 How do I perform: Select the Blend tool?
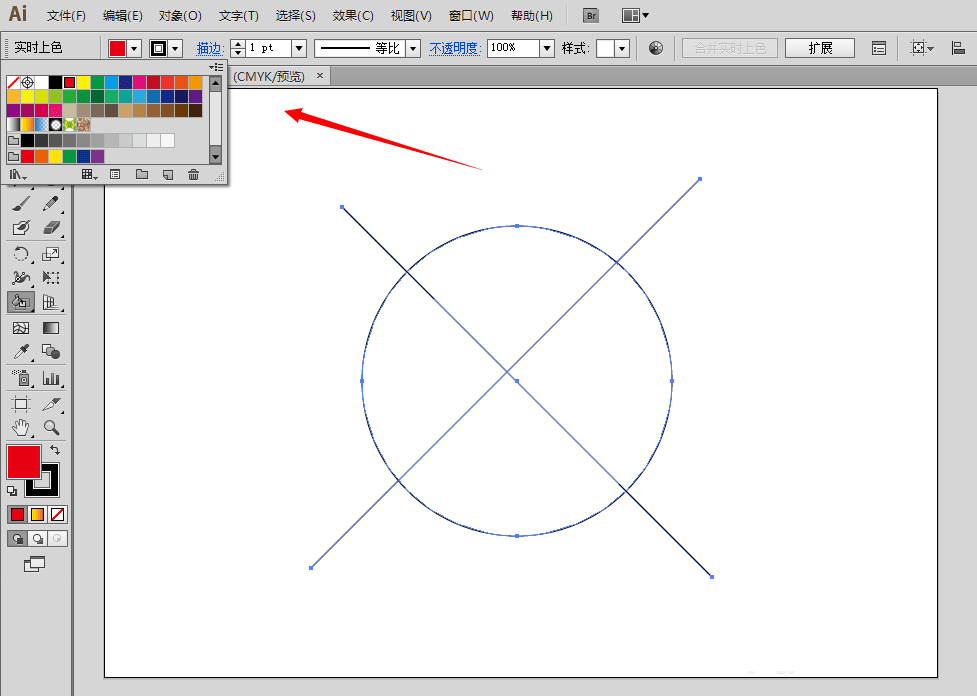pos(51,352)
